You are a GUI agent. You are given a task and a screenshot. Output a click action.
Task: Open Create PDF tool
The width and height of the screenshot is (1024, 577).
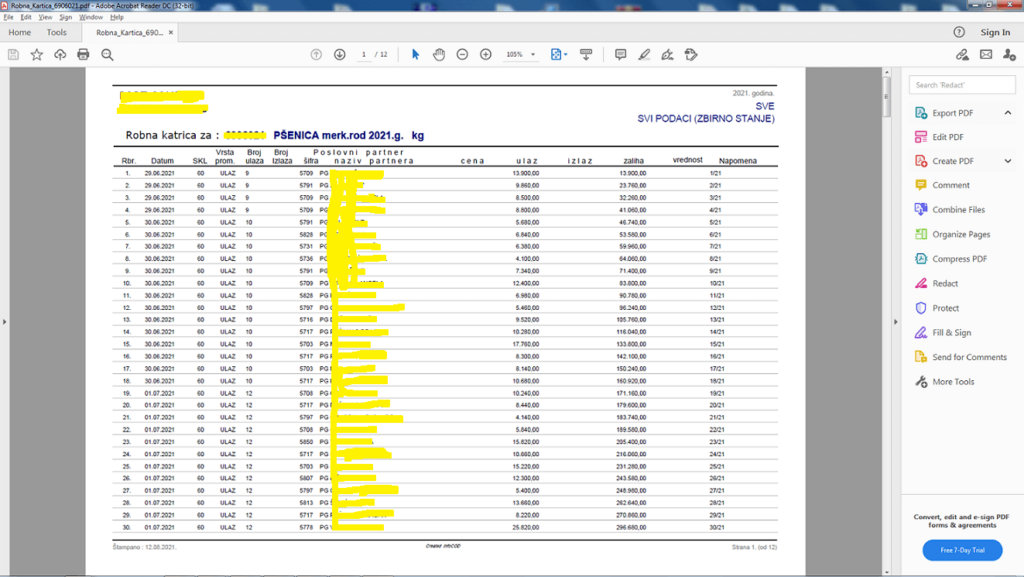[952, 161]
